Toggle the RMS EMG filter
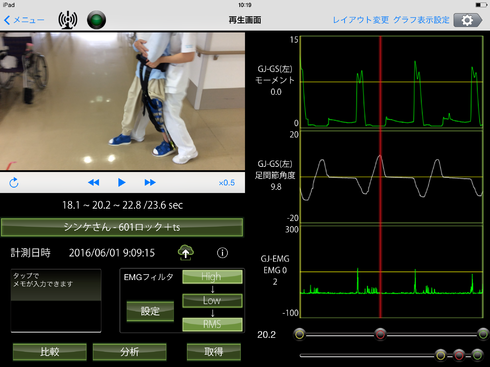This screenshot has width=490, height=367. (212, 324)
